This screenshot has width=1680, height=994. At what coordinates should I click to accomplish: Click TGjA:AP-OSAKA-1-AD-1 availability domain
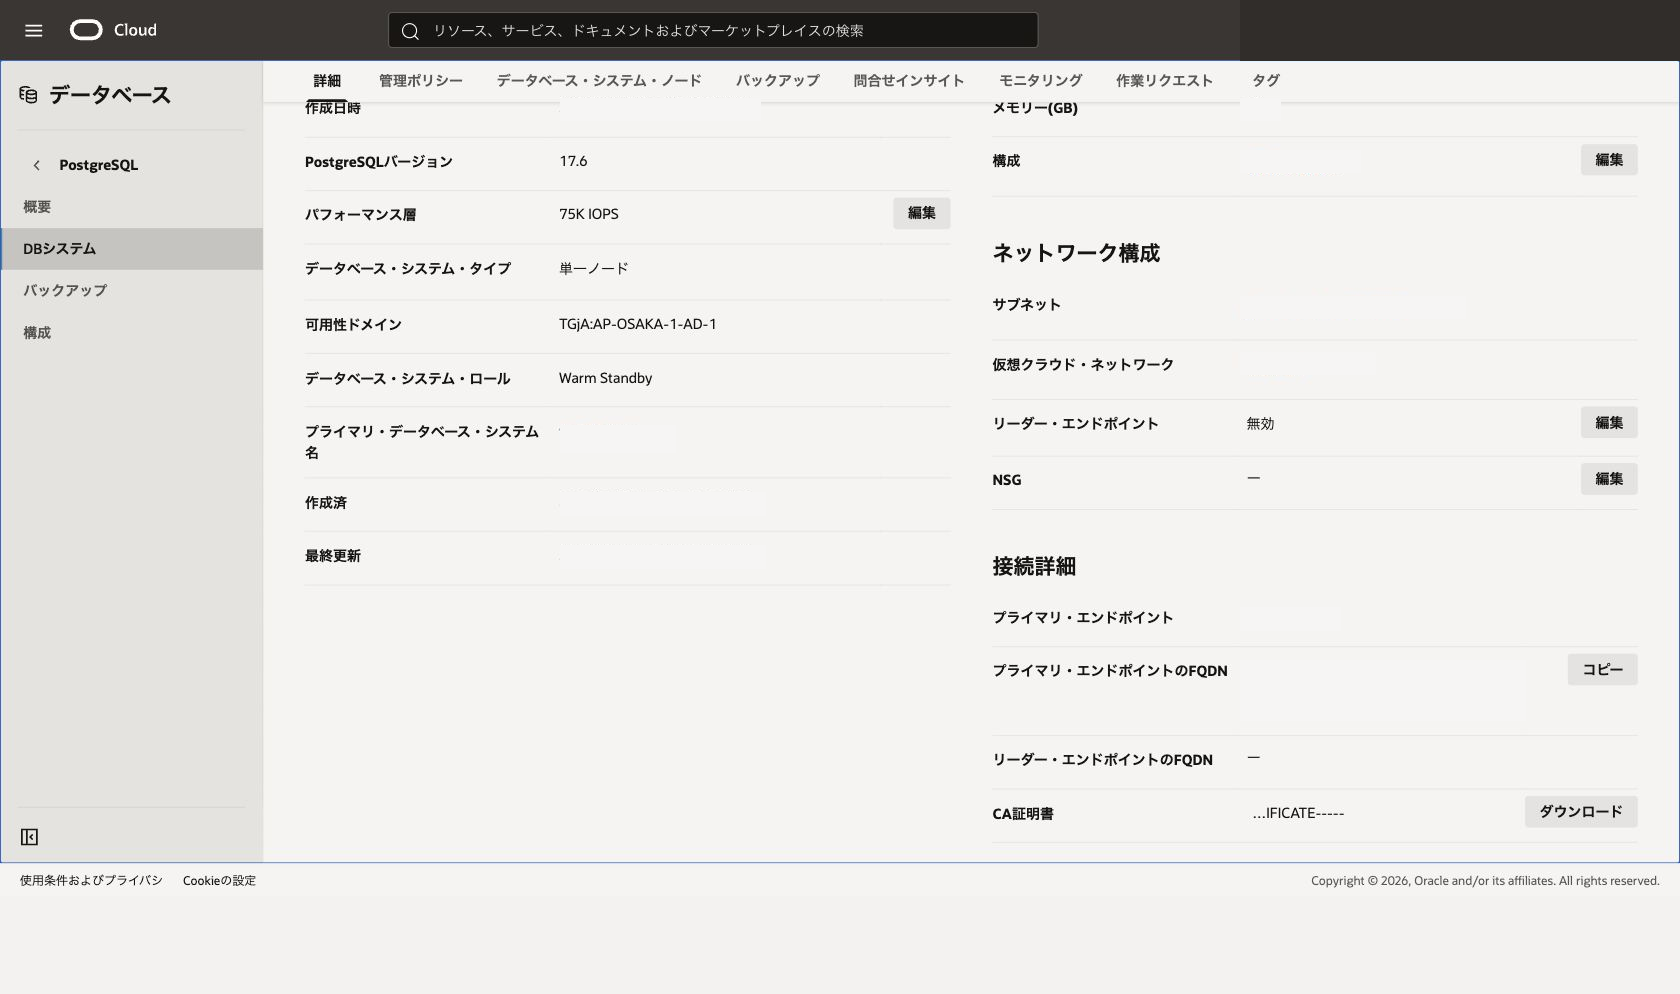(x=638, y=324)
